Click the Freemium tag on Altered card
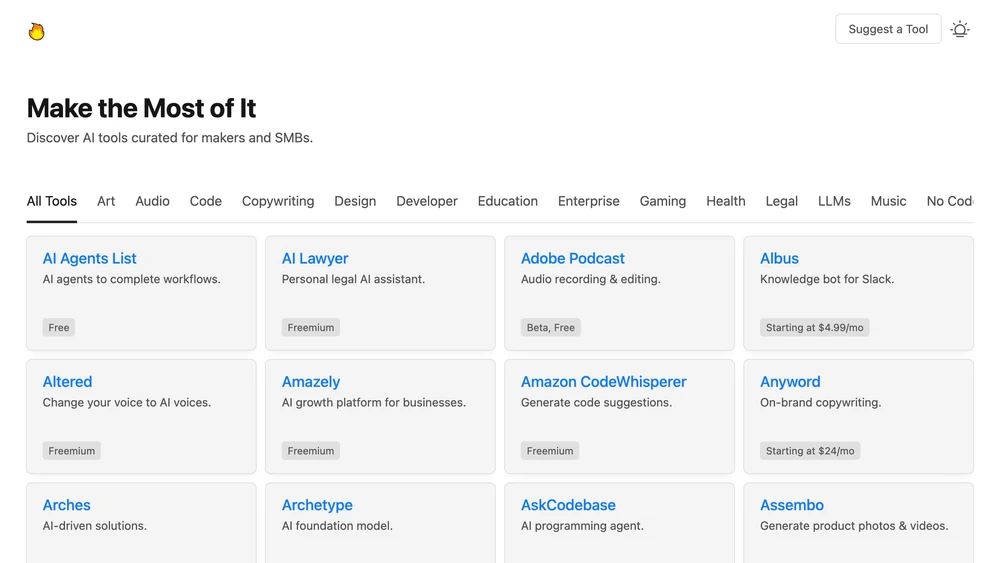The width and height of the screenshot is (1000, 563). pyautogui.click(x=71, y=451)
